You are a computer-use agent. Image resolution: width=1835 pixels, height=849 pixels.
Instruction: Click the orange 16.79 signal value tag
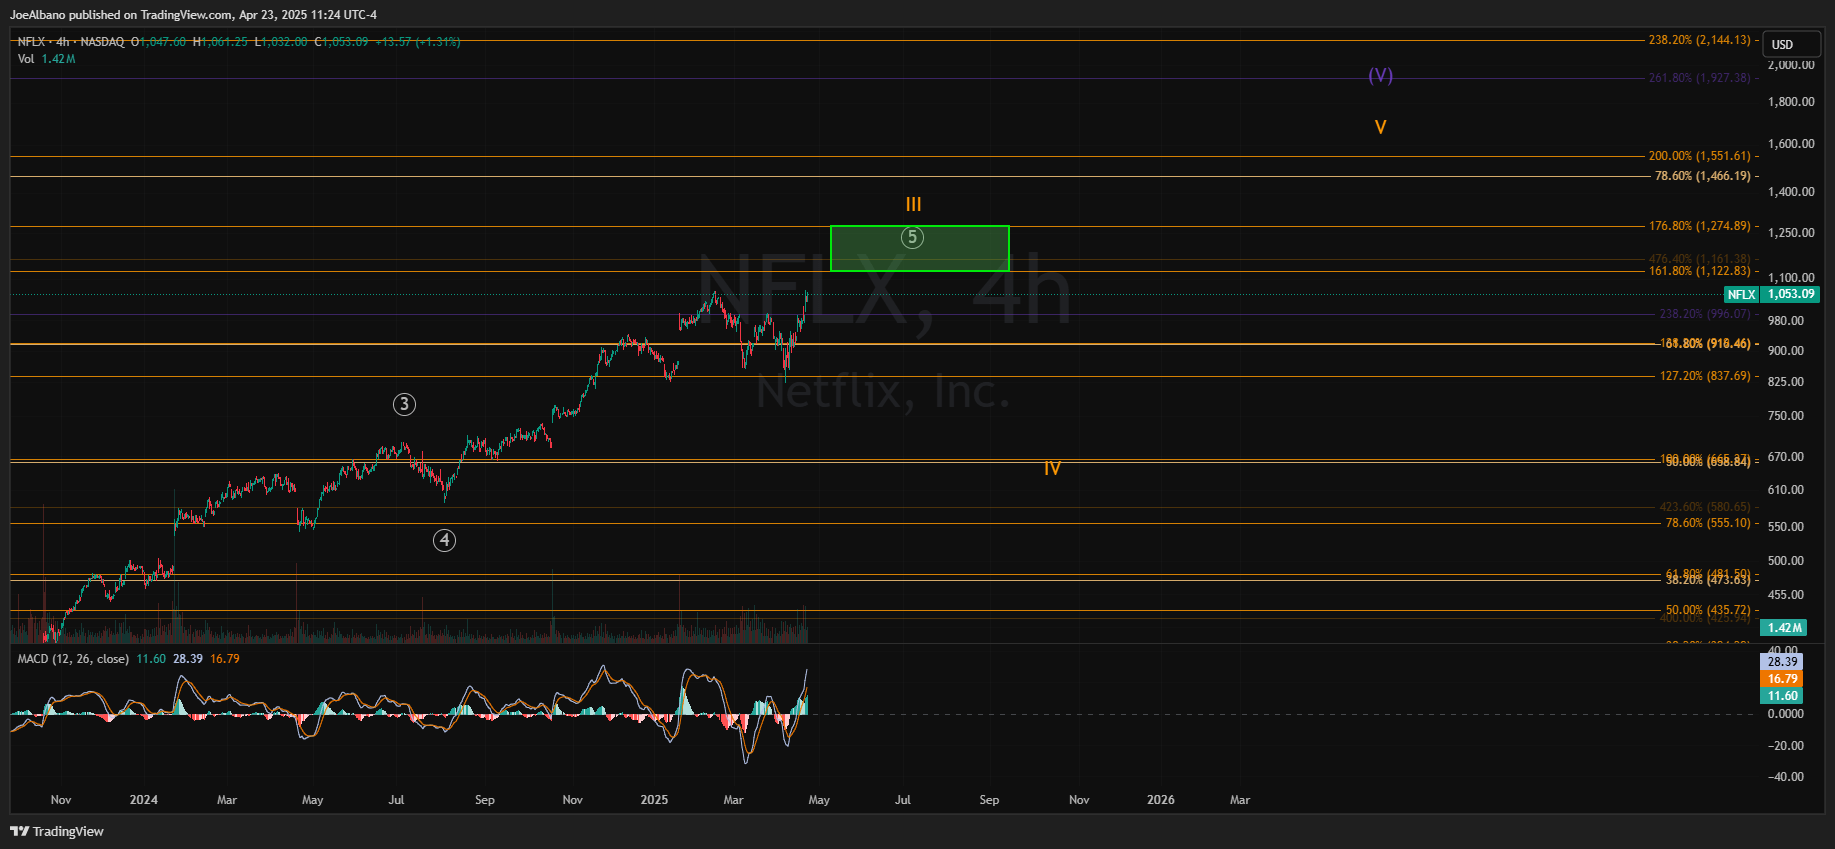click(1782, 679)
